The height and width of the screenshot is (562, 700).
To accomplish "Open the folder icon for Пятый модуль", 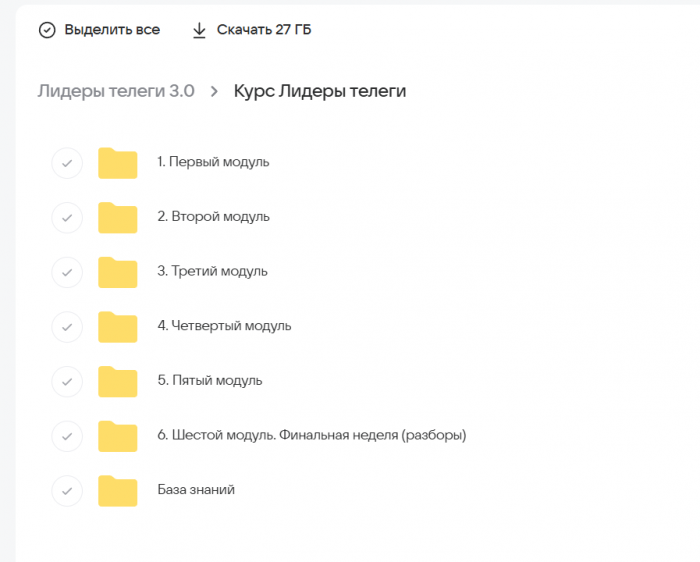I will [x=117, y=381].
